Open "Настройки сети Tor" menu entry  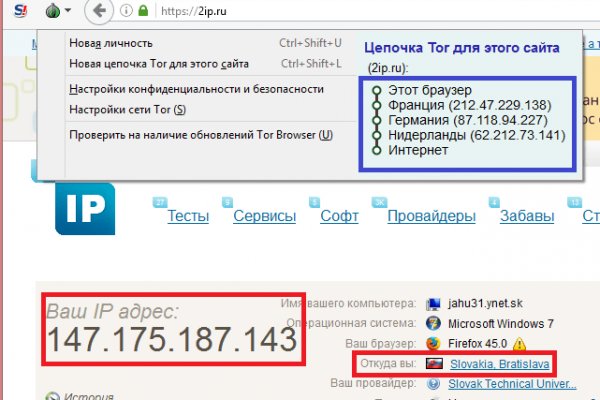pos(127,109)
